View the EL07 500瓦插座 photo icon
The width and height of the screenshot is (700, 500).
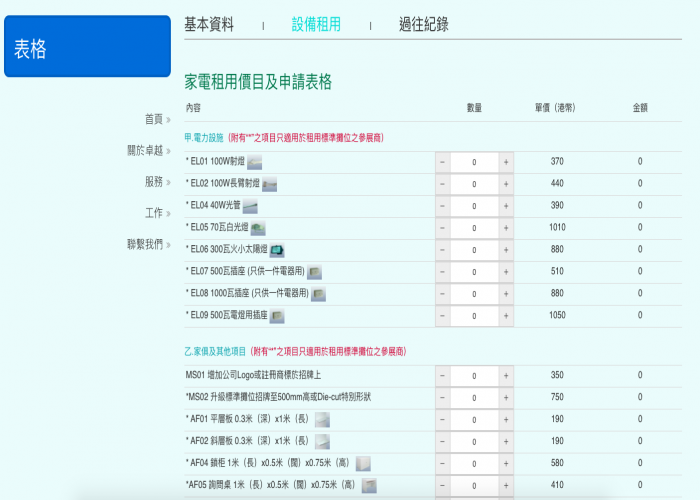(x=314, y=272)
